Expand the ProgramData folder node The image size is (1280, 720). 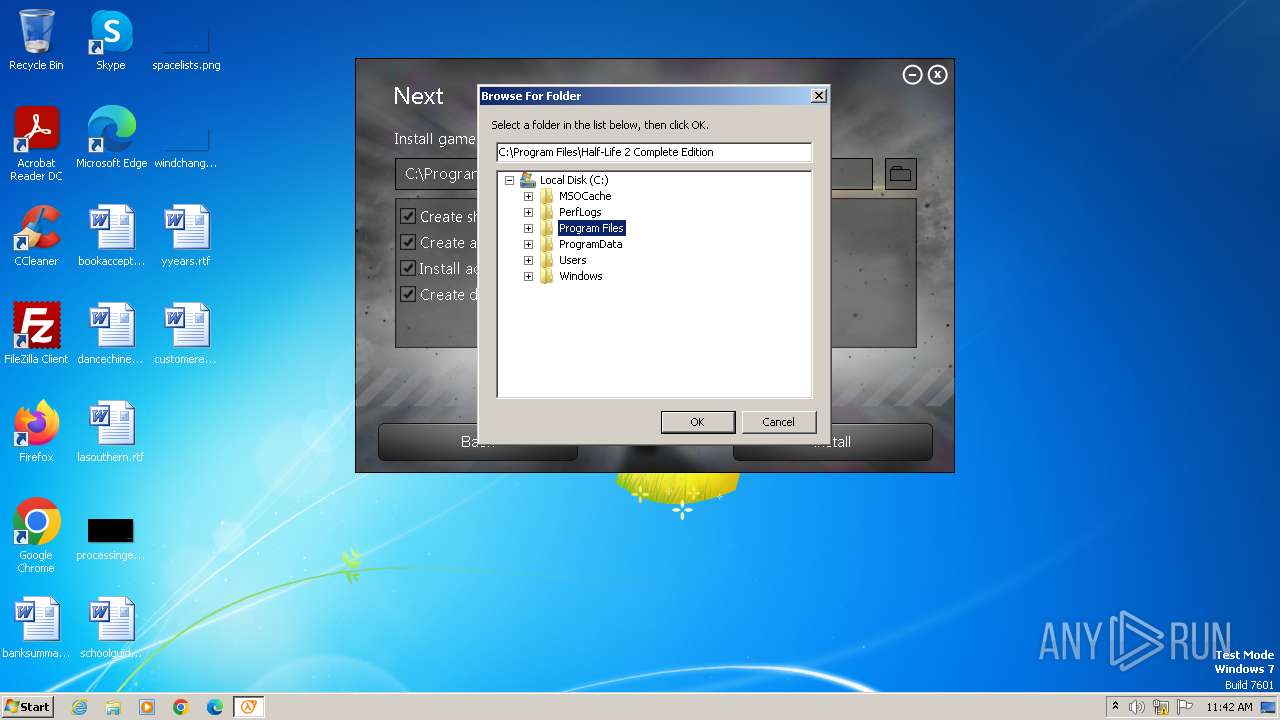528,245
